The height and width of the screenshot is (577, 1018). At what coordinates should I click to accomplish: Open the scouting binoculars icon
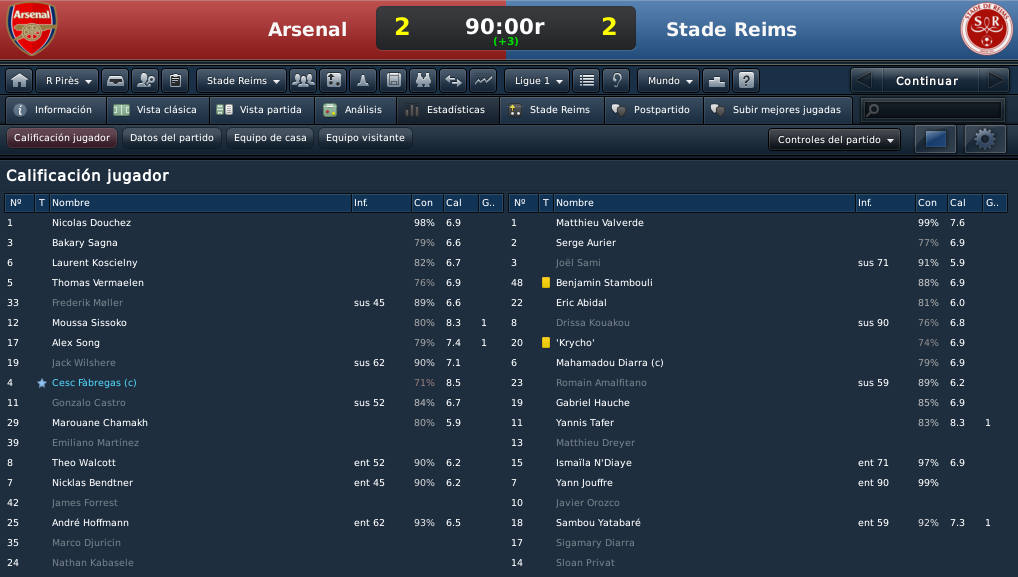[x=423, y=80]
